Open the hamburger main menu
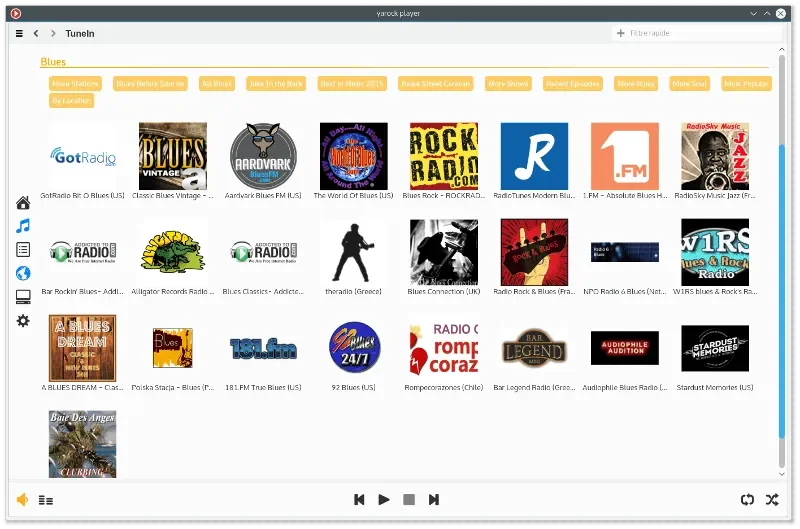Image resolution: width=800 pixels, height=529 pixels. (x=19, y=34)
